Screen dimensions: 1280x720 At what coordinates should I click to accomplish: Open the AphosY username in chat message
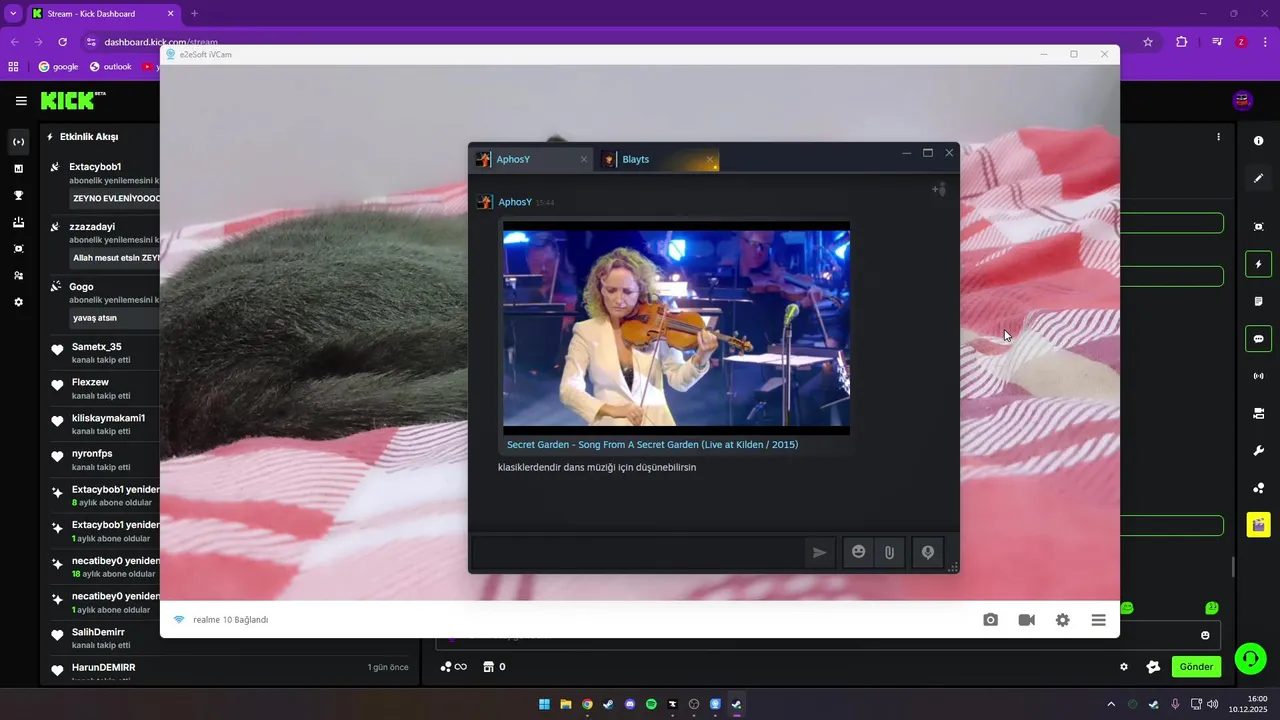515,202
